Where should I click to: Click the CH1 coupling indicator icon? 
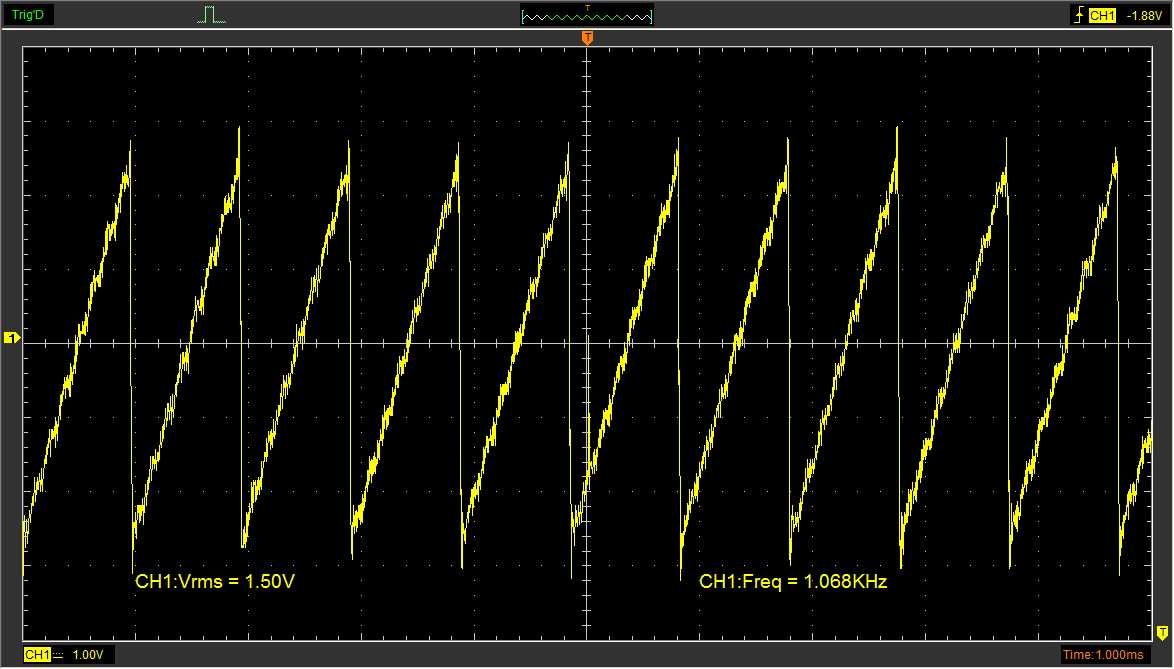click(x=58, y=655)
